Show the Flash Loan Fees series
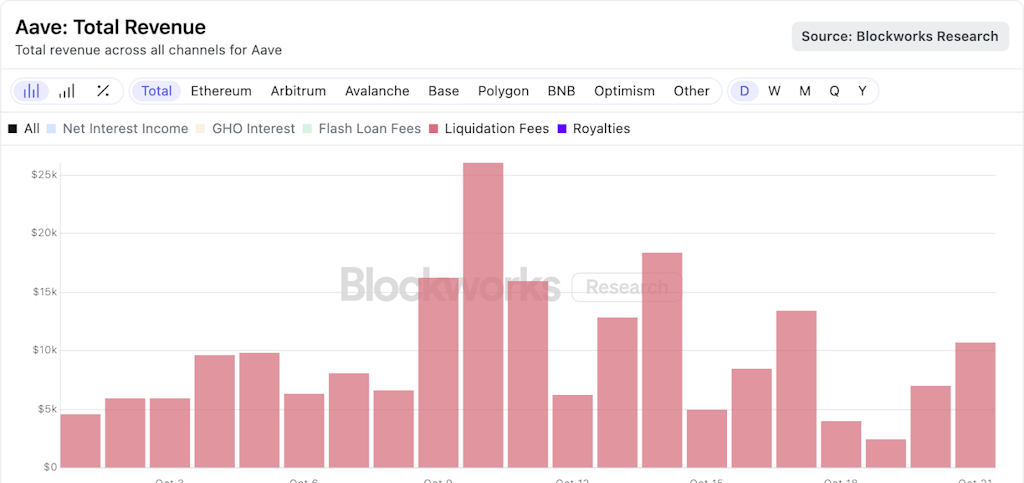Viewport: 1024px width, 483px height. point(308,129)
